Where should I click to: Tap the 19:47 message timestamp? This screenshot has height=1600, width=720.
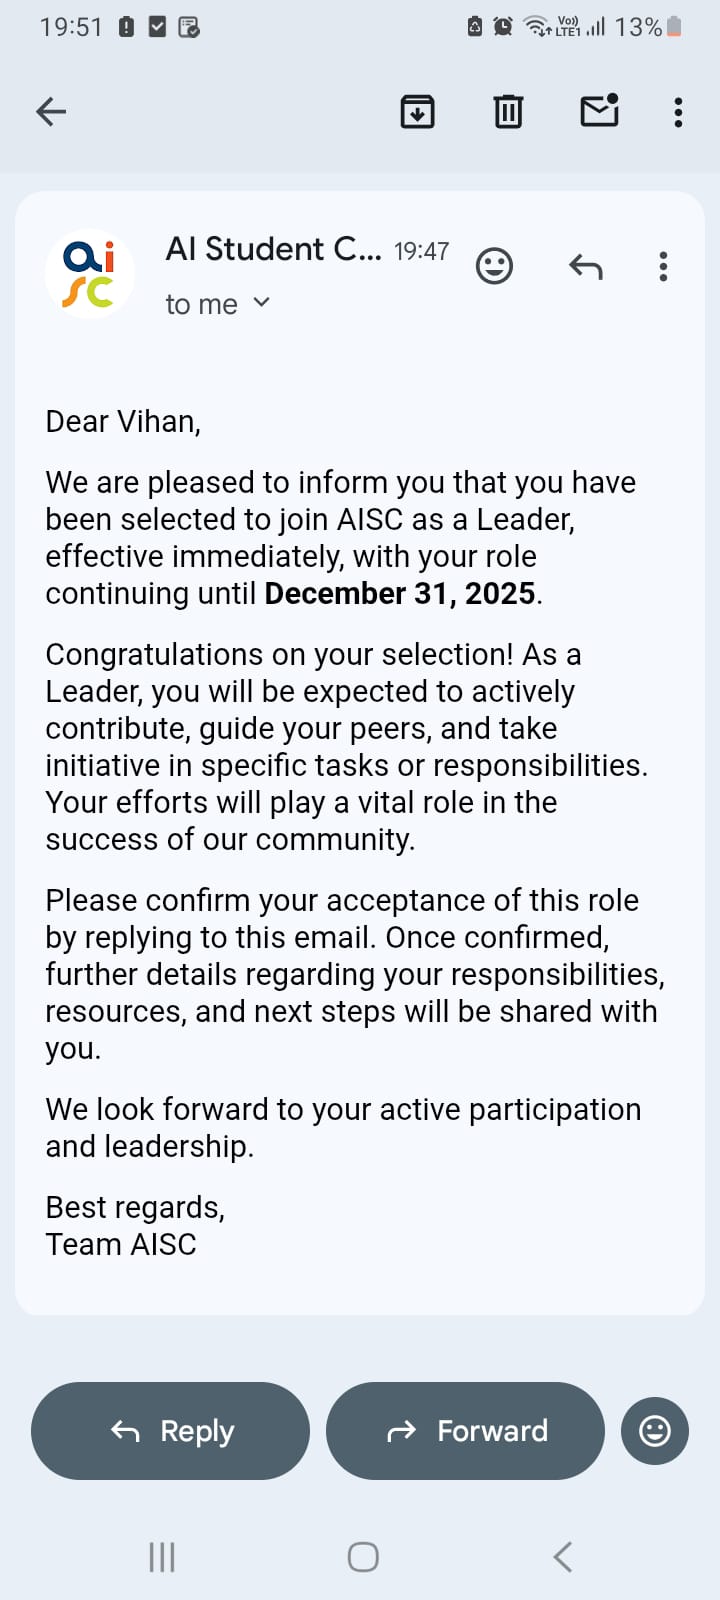421,251
